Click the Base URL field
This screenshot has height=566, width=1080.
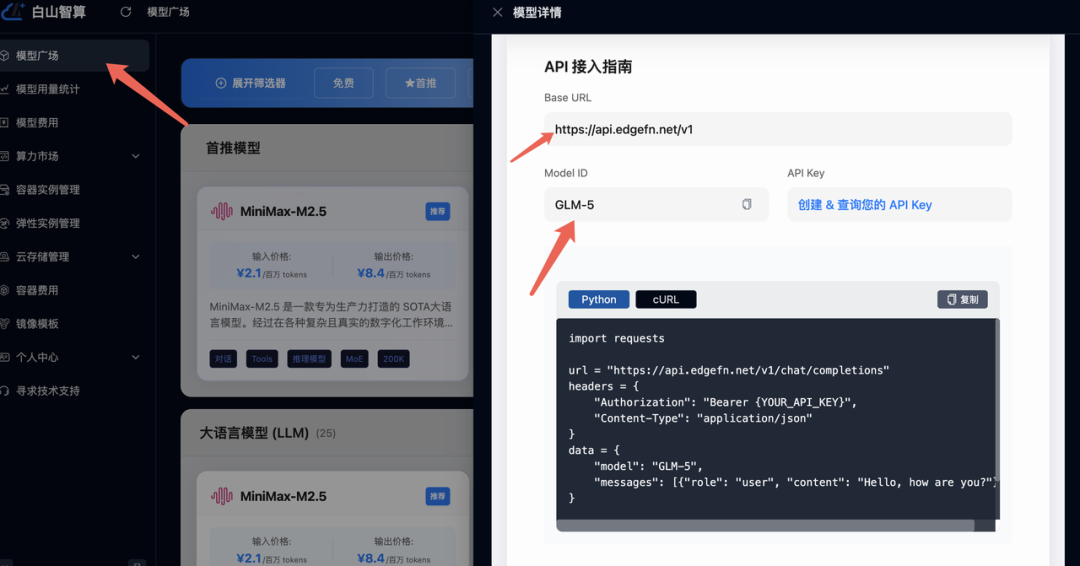click(x=778, y=129)
